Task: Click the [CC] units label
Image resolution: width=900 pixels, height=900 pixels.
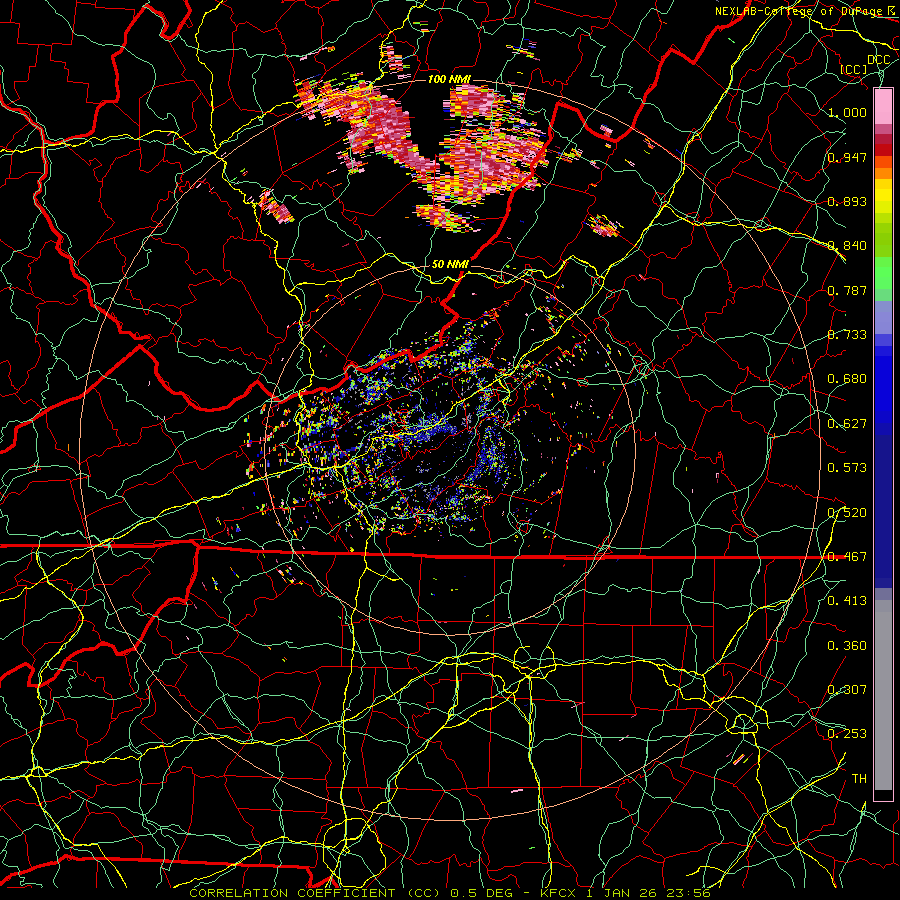Action: point(854,69)
